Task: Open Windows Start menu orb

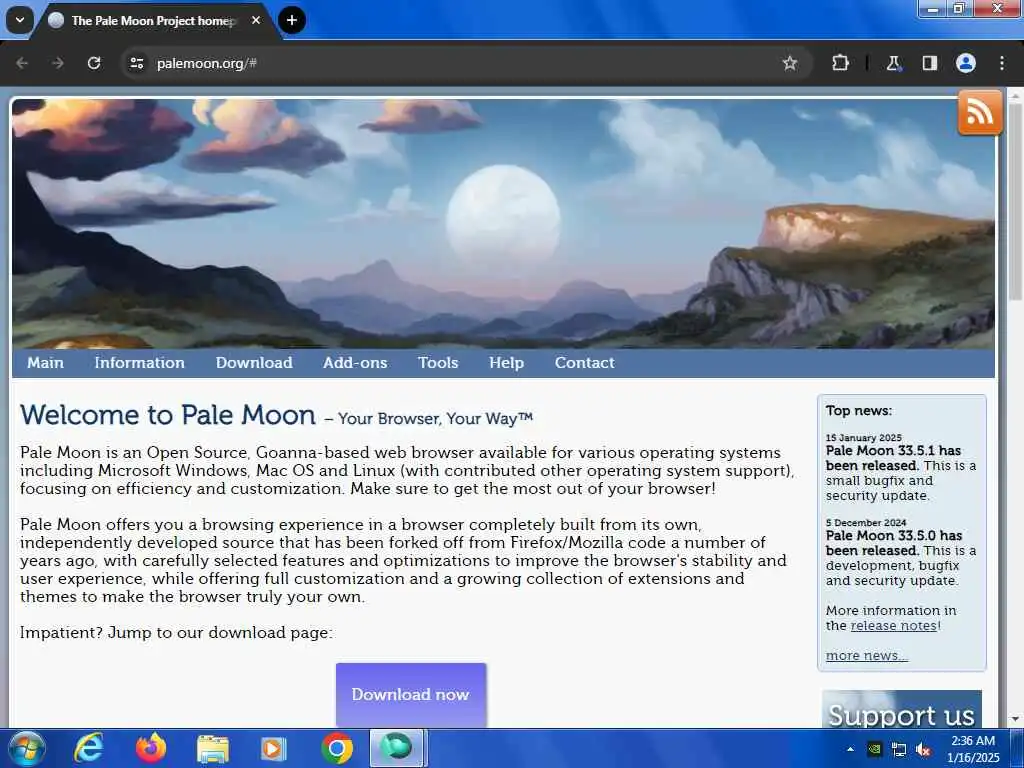Action: tap(26, 748)
